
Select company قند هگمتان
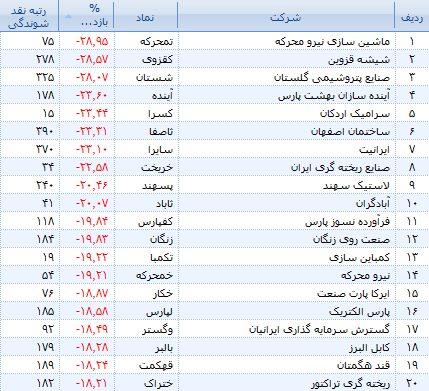coord(363,365)
